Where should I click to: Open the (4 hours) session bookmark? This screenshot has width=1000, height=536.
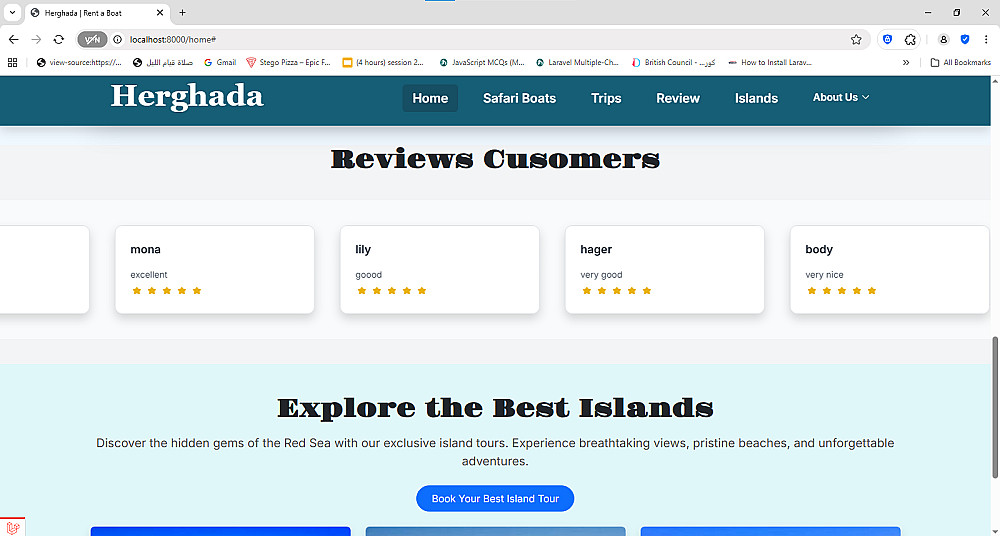(x=383, y=63)
